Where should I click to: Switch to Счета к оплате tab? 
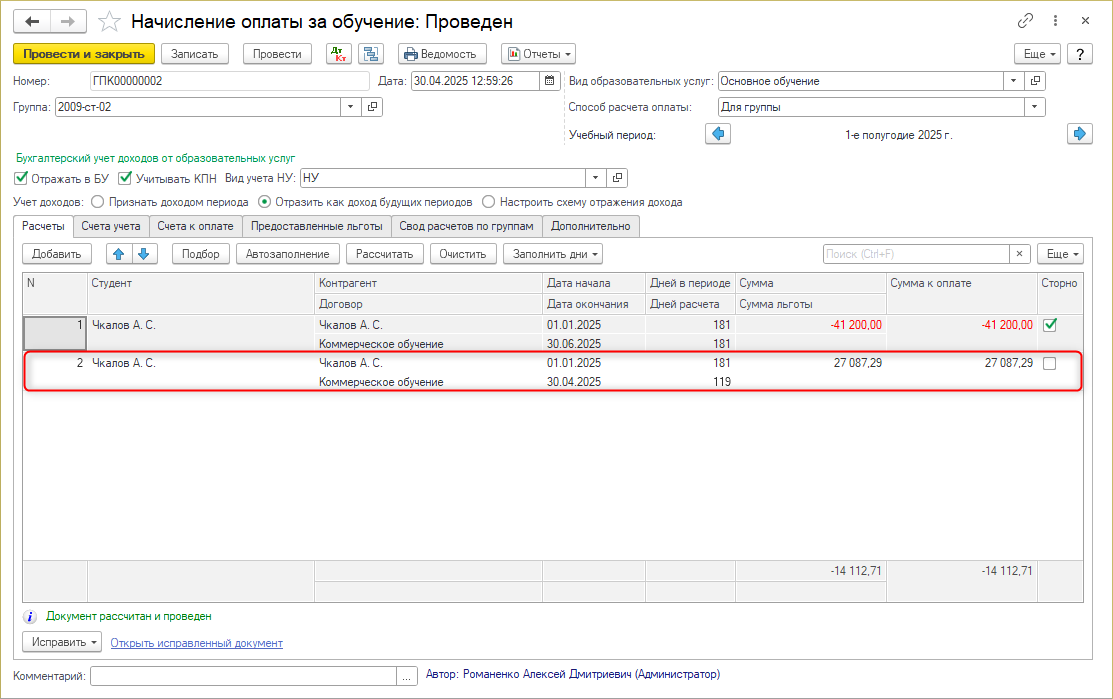195,226
